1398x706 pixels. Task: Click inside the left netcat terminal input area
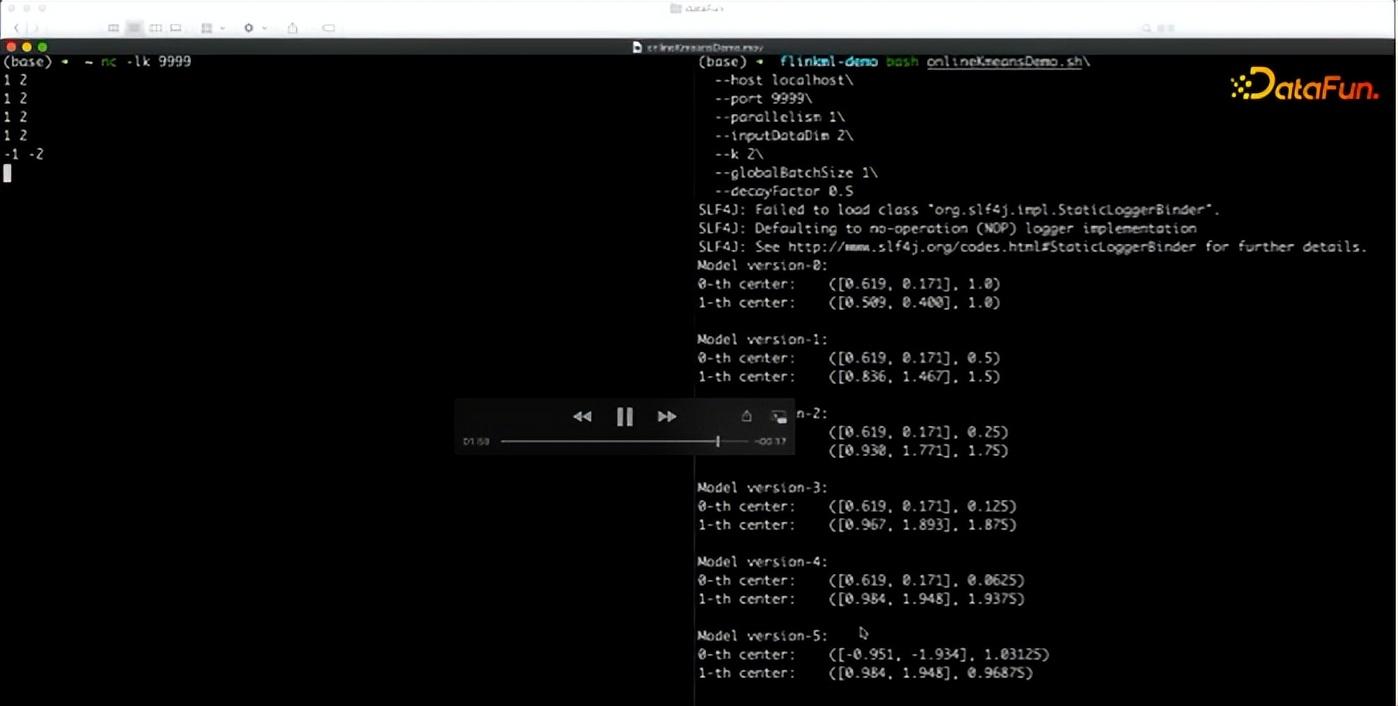[x=150, y=172]
